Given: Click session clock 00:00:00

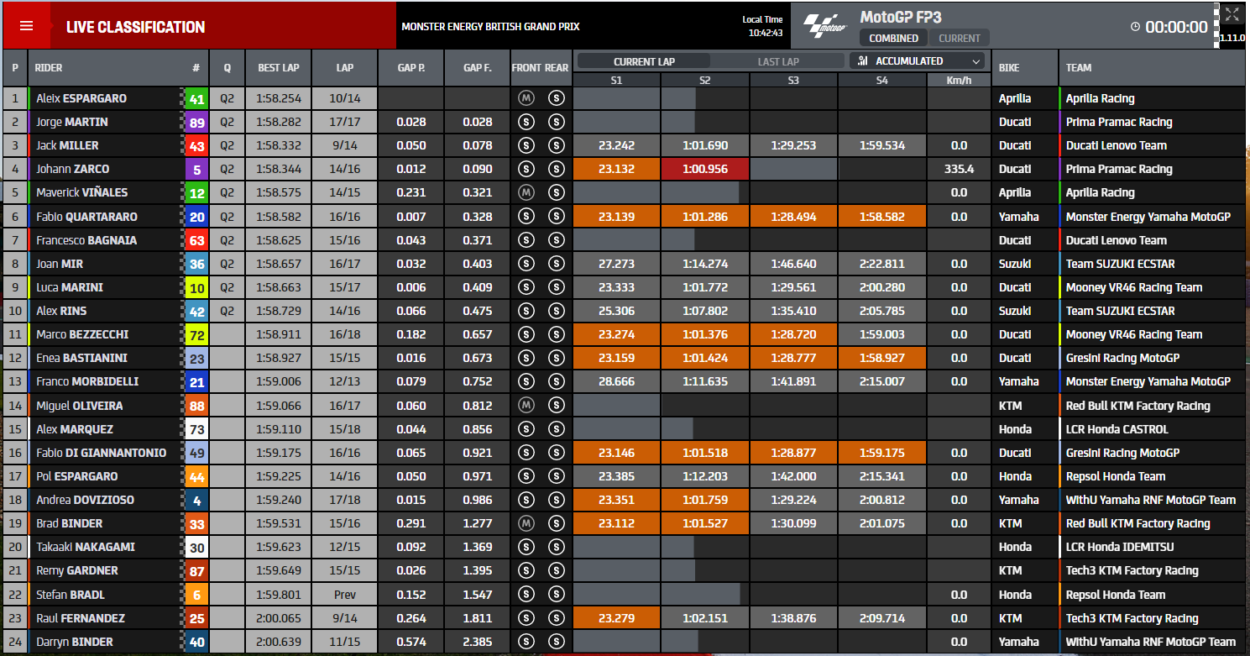Looking at the screenshot, I should 1176,28.
